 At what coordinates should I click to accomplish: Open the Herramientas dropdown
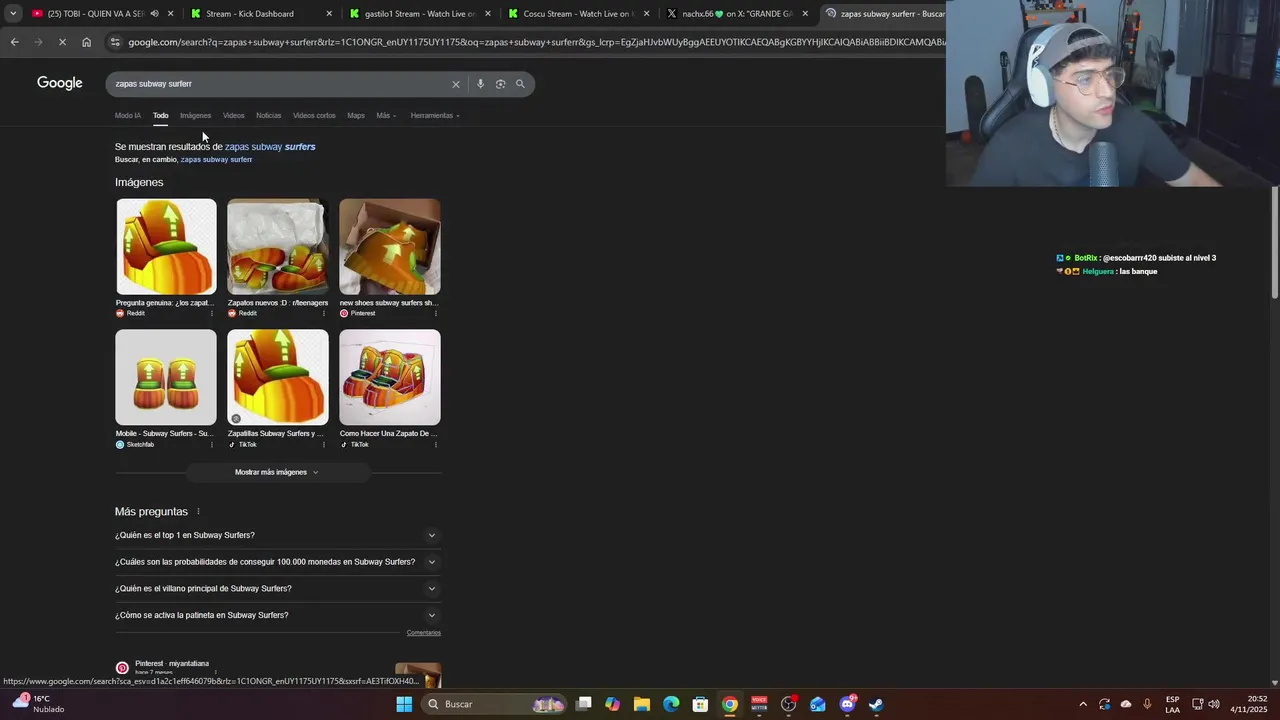click(x=435, y=115)
